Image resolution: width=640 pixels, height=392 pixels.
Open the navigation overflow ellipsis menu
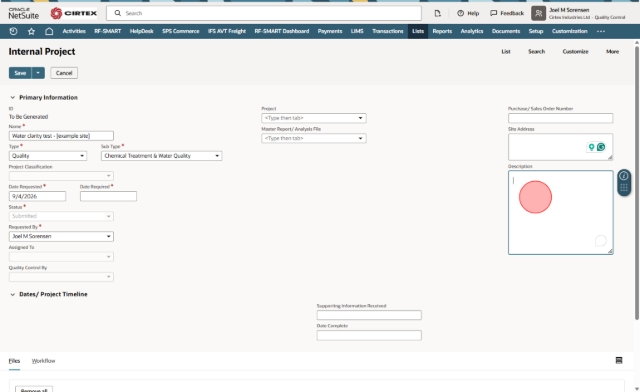point(601,31)
